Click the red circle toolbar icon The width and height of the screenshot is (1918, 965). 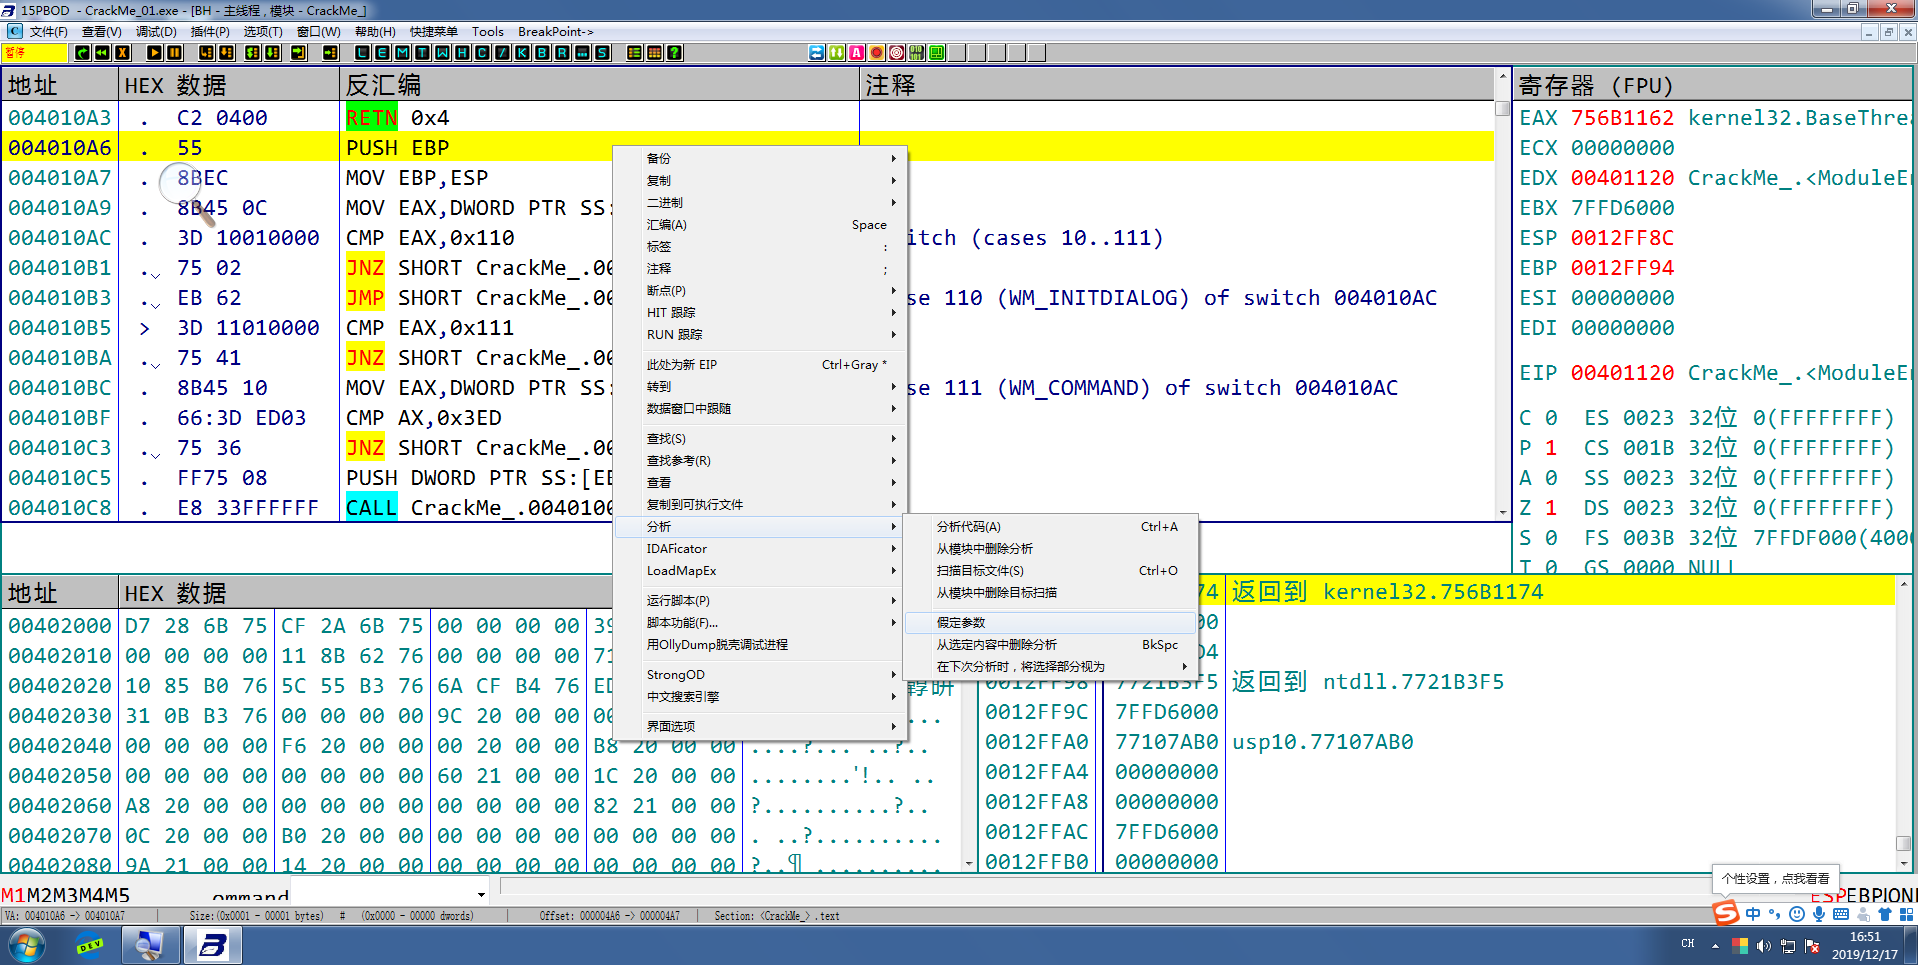[x=877, y=53]
